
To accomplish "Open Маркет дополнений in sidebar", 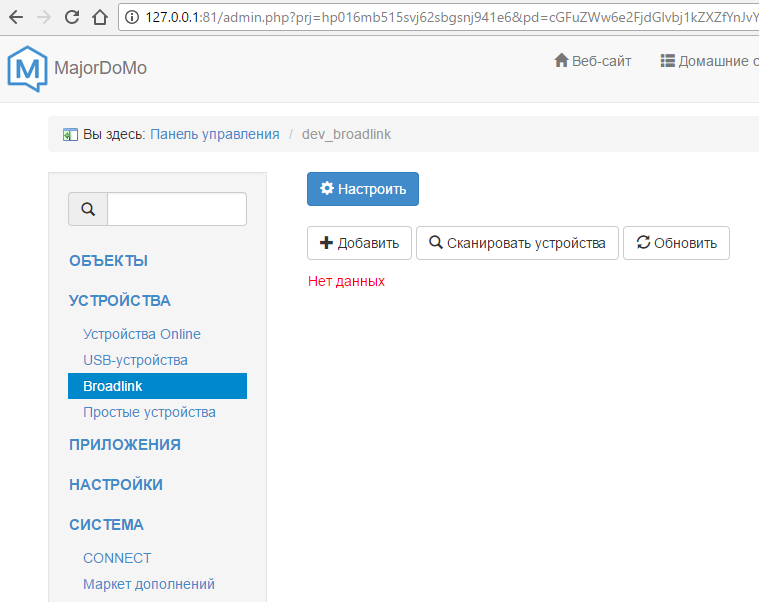I will tap(149, 584).
